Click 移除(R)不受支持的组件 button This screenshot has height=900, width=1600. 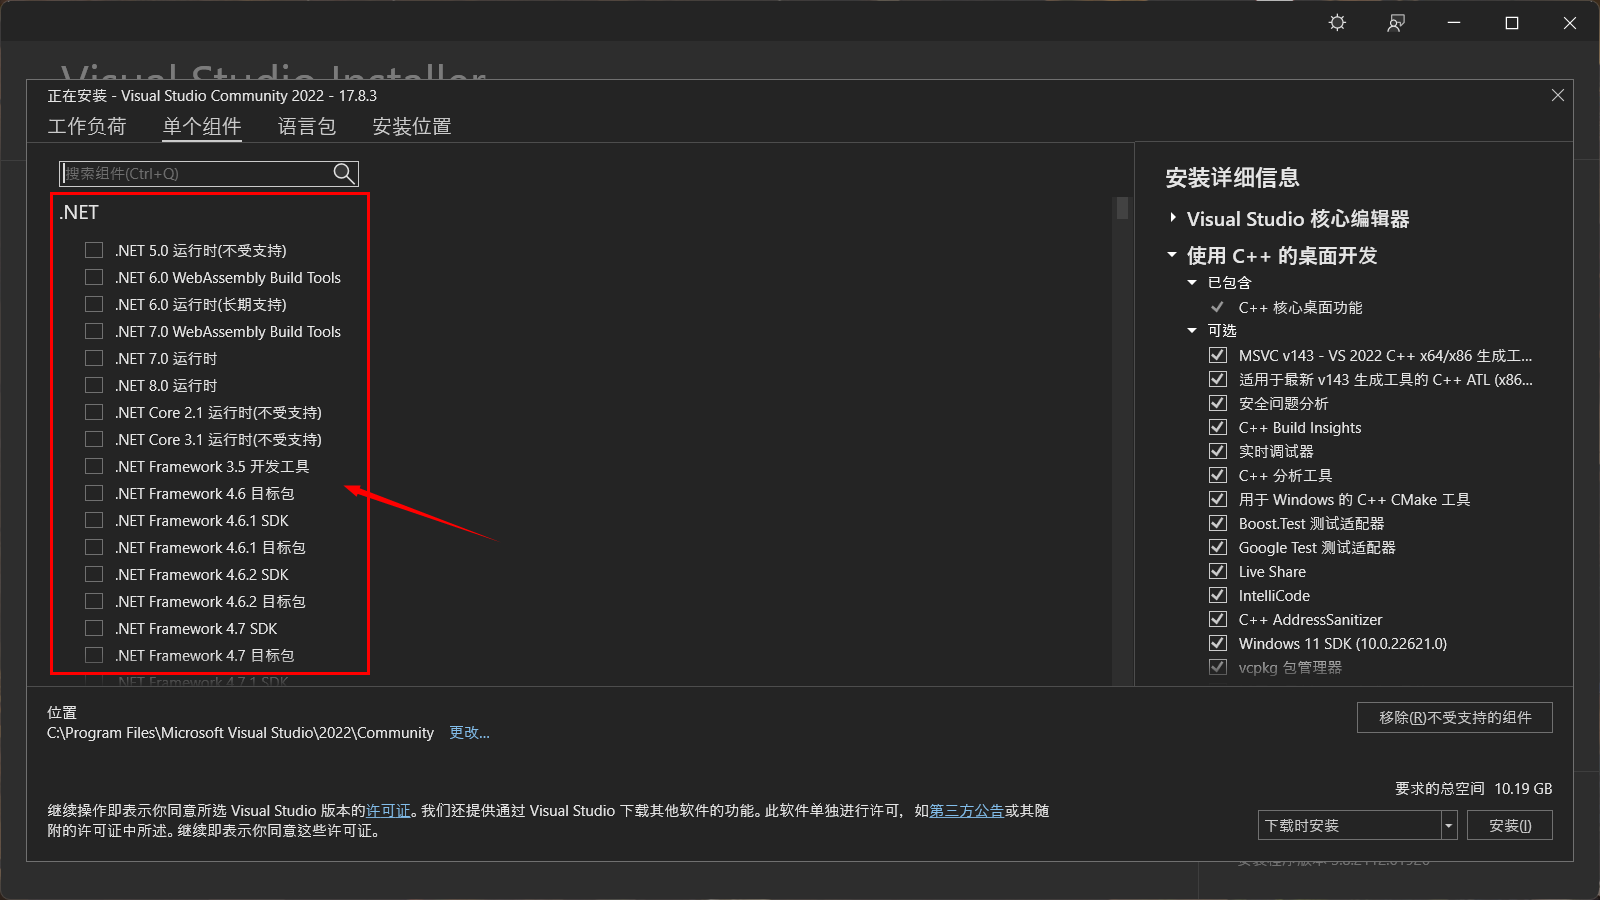pyautogui.click(x=1455, y=718)
